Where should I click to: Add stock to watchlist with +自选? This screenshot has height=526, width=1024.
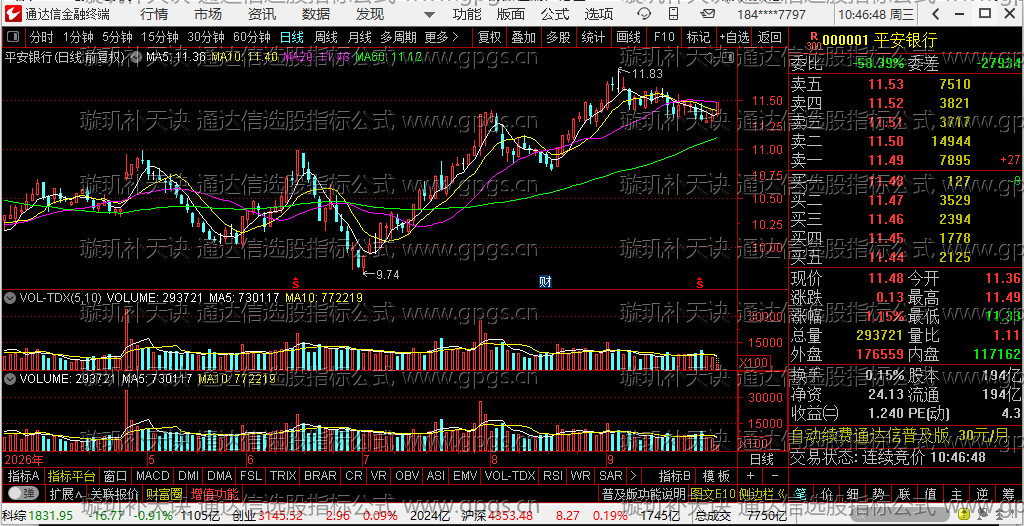coord(735,37)
